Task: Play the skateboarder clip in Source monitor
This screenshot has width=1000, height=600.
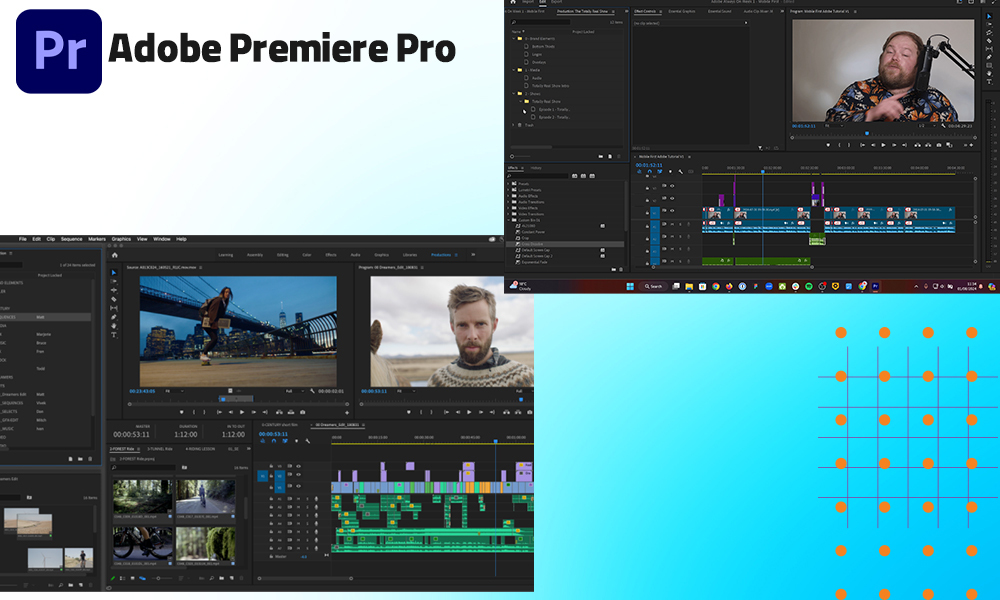Action: pyautogui.click(x=242, y=413)
